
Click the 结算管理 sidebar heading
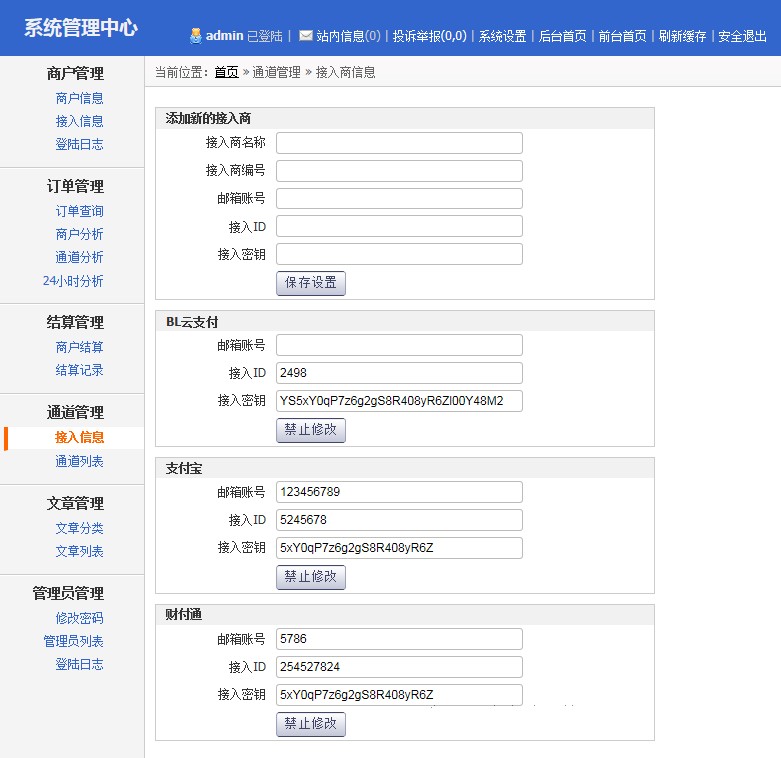75,322
